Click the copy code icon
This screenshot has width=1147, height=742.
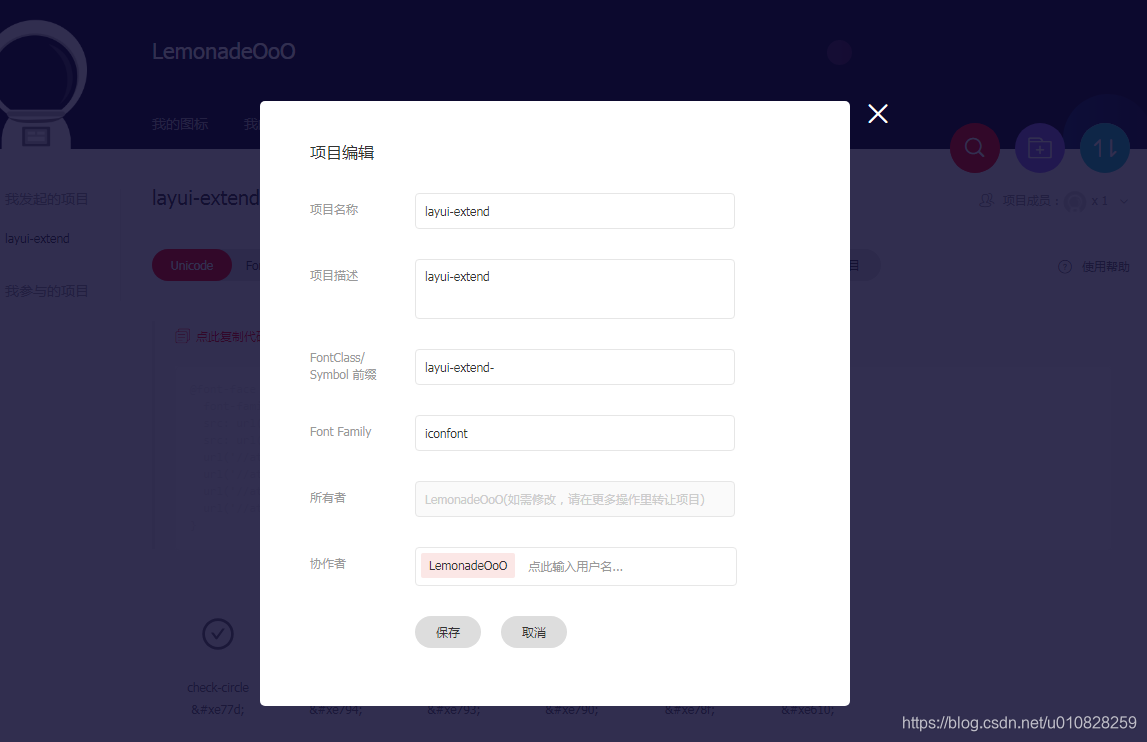(183, 336)
